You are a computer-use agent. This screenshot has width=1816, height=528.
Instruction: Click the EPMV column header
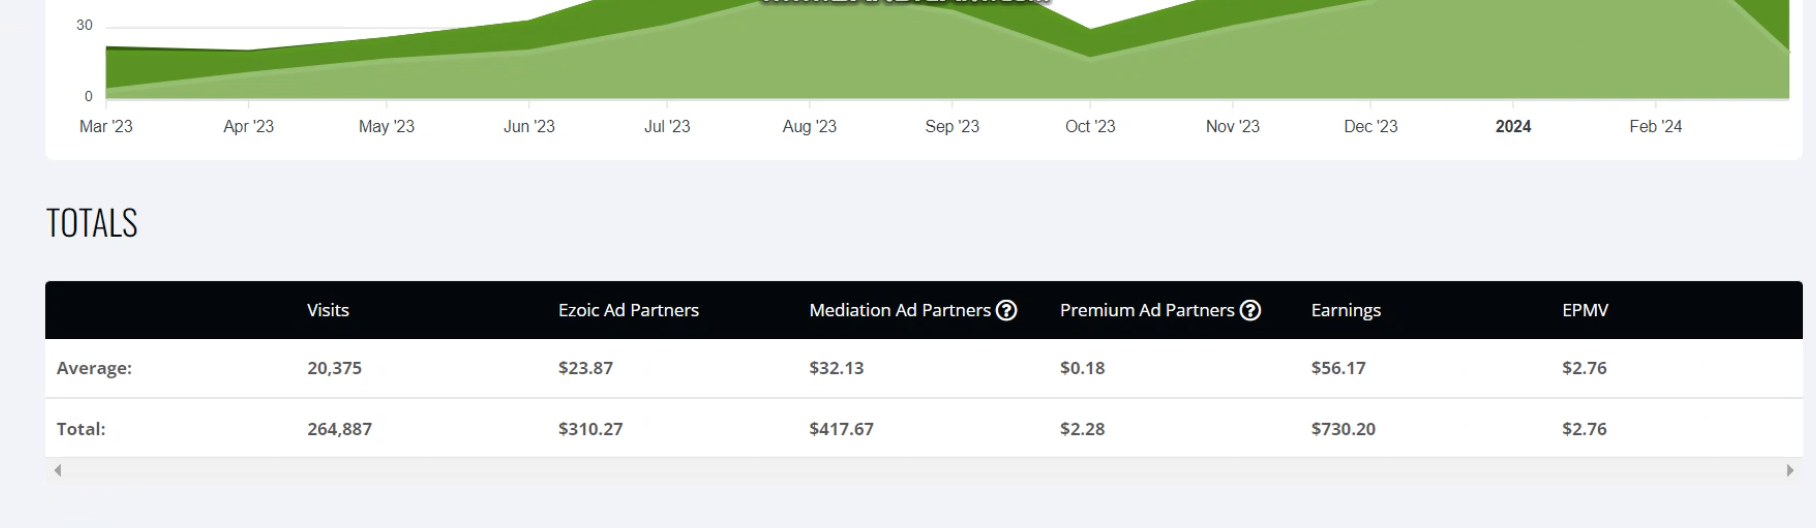point(1585,310)
